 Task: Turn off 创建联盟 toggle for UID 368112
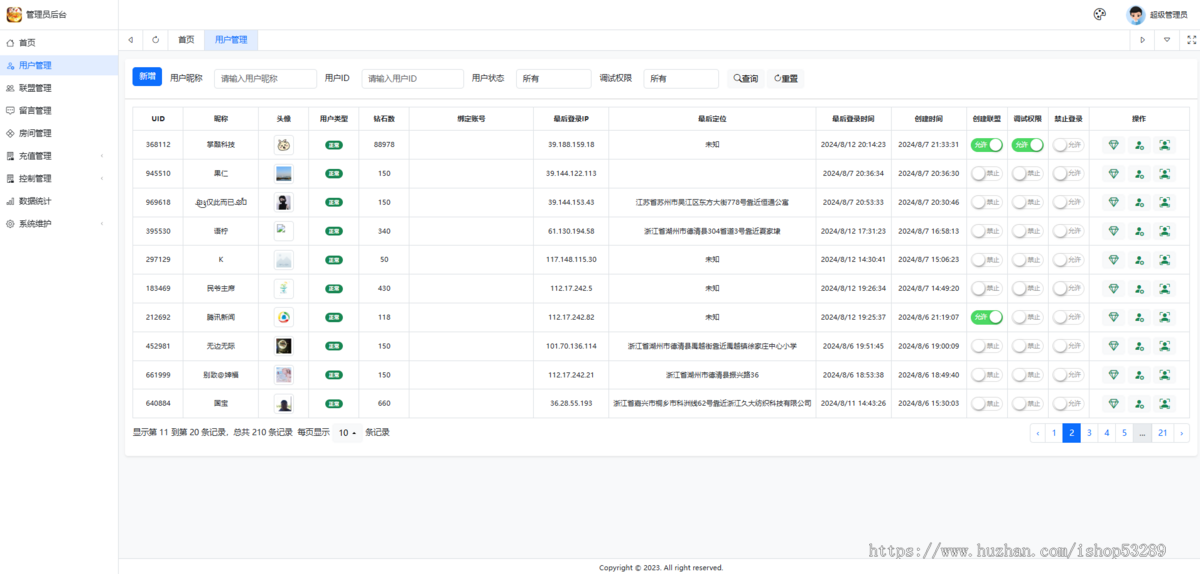point(986,145)
